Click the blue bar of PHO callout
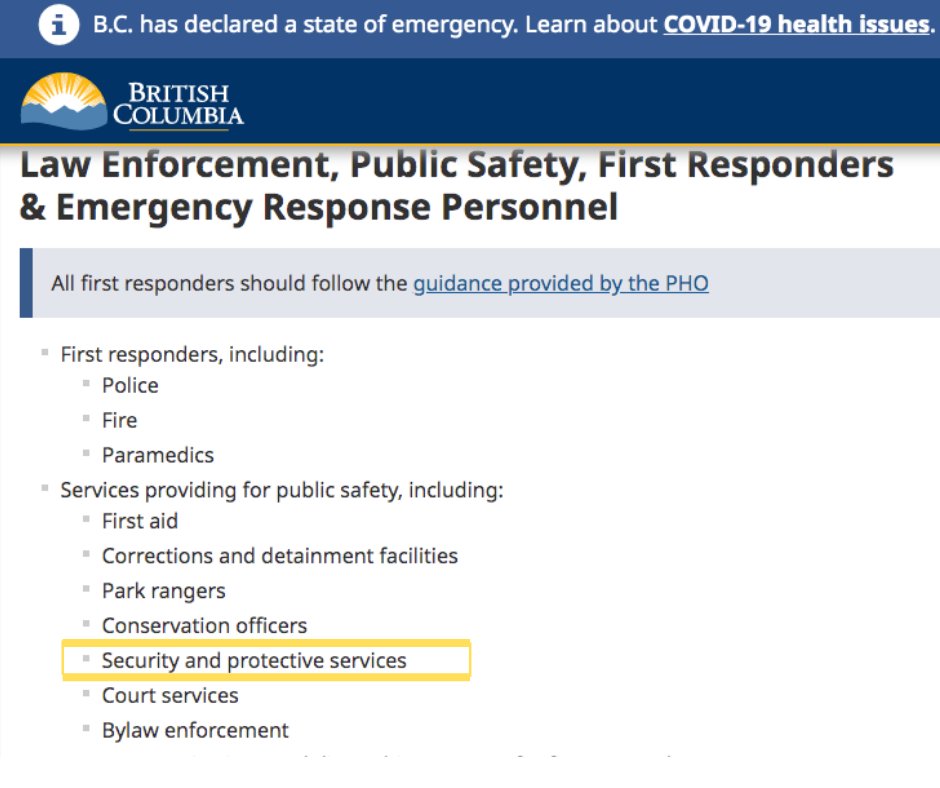 pos(26,282)
